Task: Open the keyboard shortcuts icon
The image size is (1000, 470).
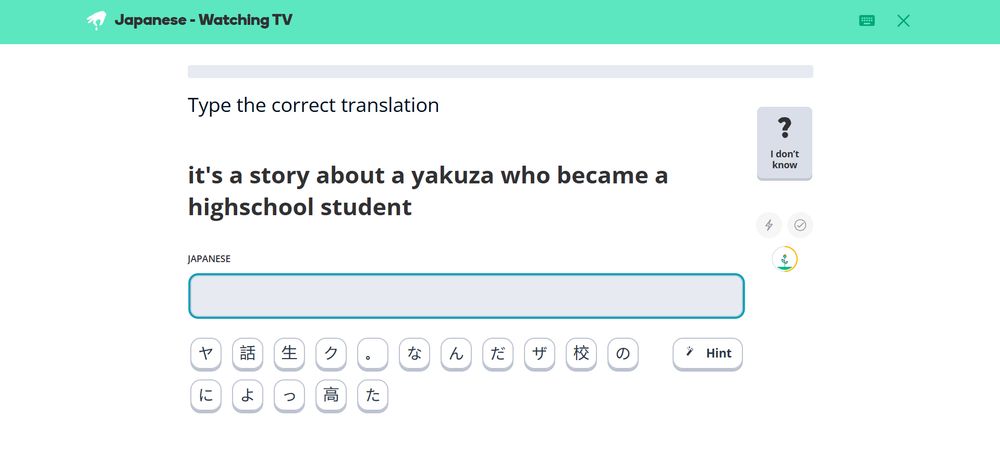Action: click(x=867, y=20)
